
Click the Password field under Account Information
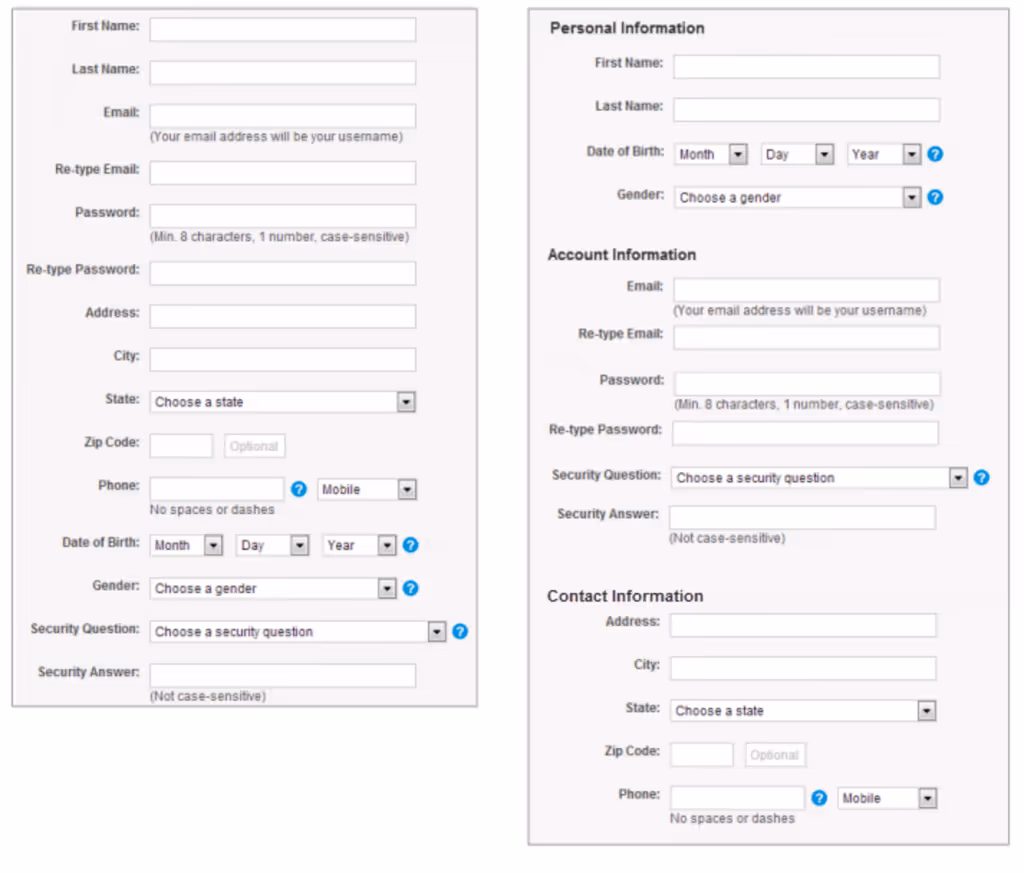point(806,383)
